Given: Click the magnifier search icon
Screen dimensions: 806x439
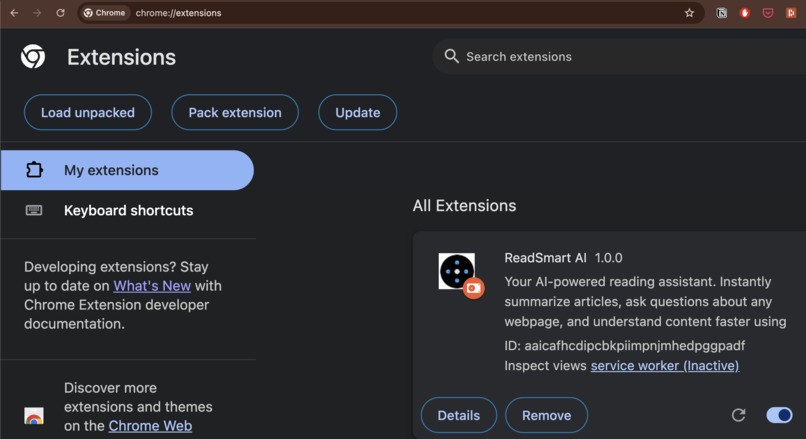Looking at the screenshot, I should point(451,56).
